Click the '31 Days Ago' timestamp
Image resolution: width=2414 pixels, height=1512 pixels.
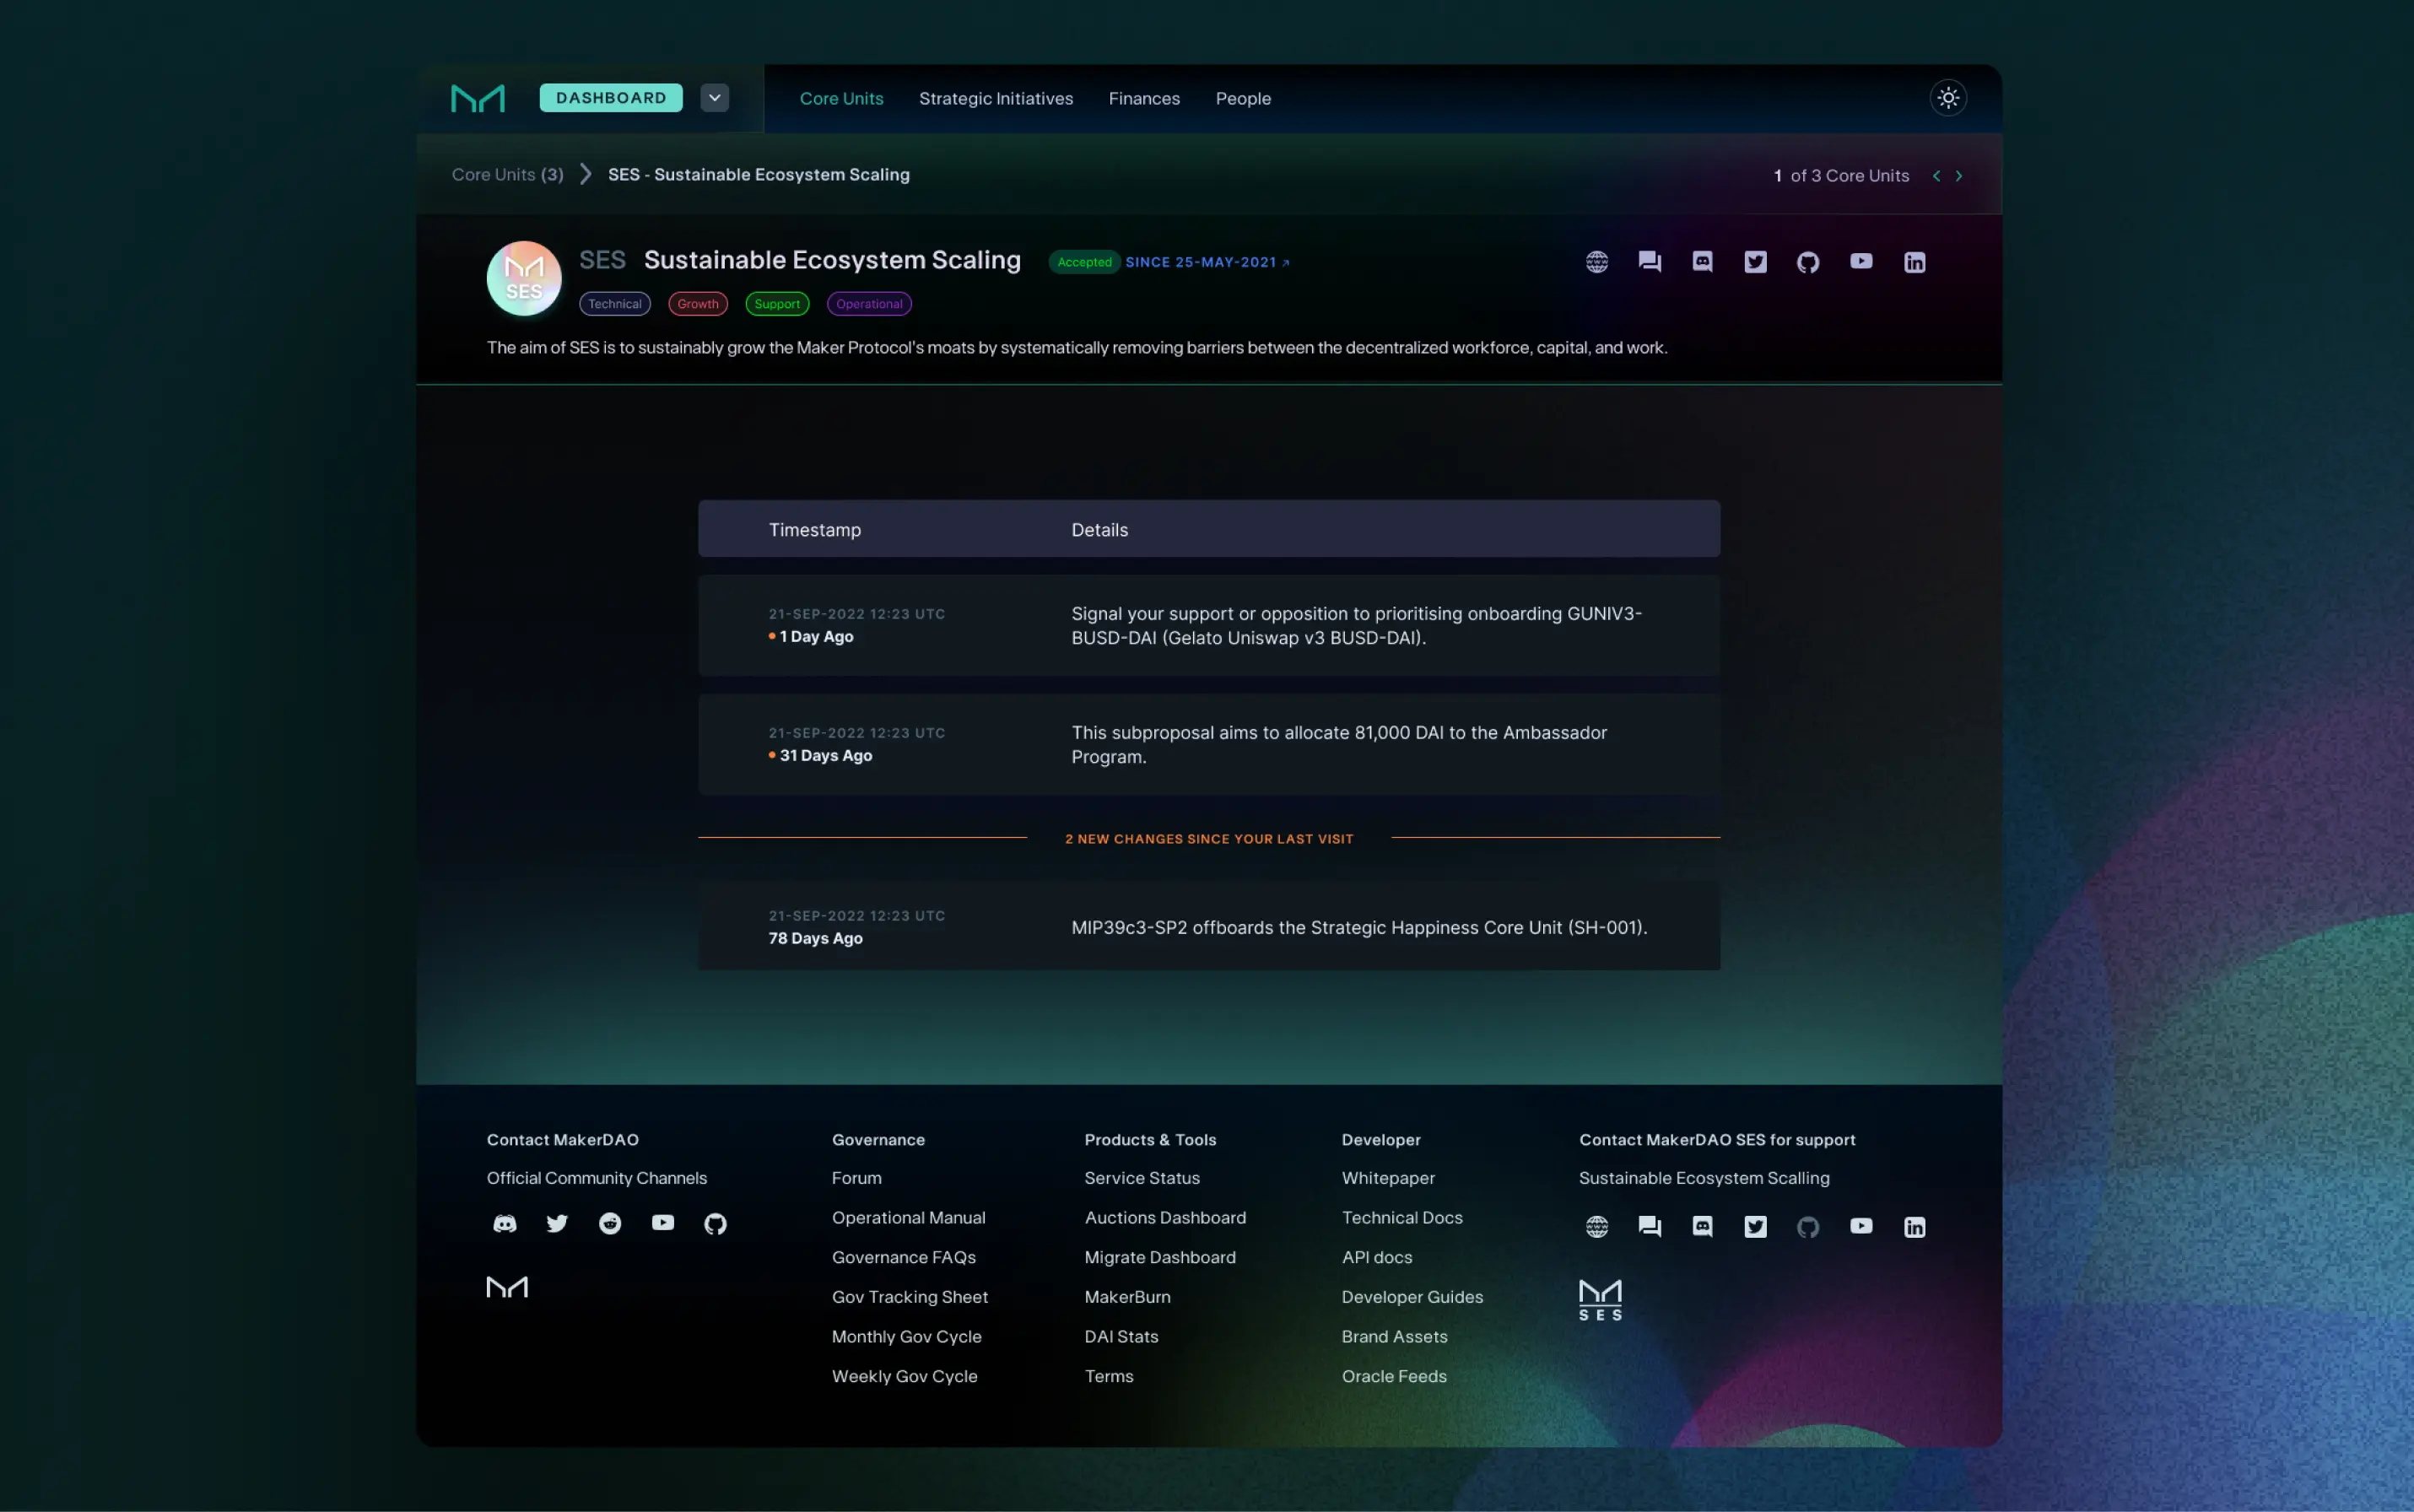(x=825, y=756)
